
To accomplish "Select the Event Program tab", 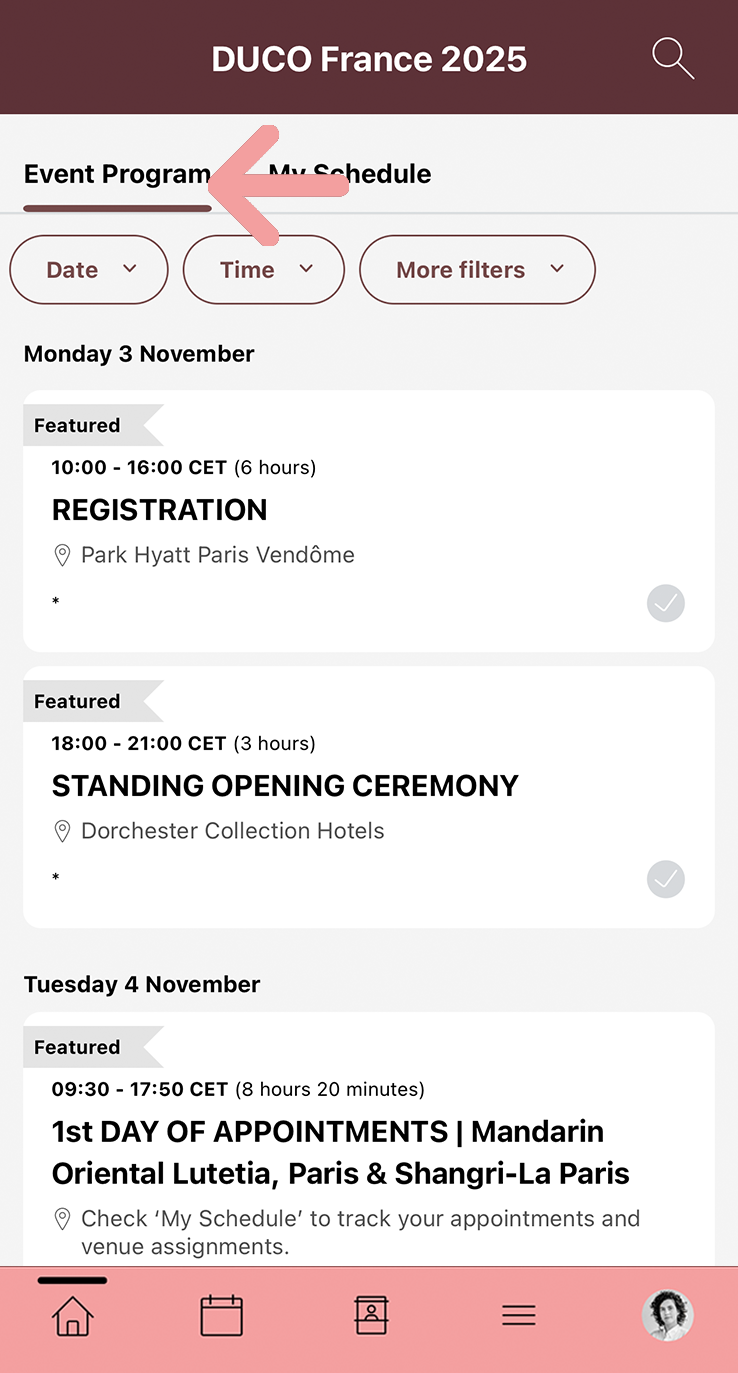I will [x=116, y=174].
